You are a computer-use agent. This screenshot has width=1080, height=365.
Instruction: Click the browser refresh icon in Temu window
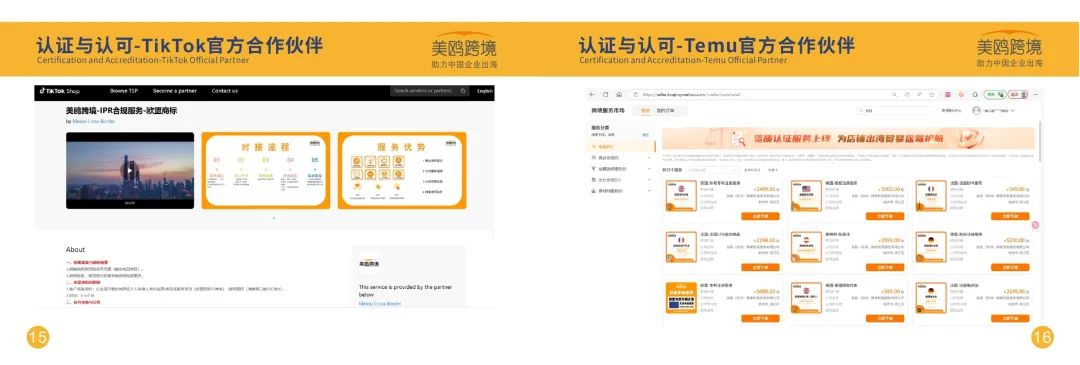coord(606,94)
